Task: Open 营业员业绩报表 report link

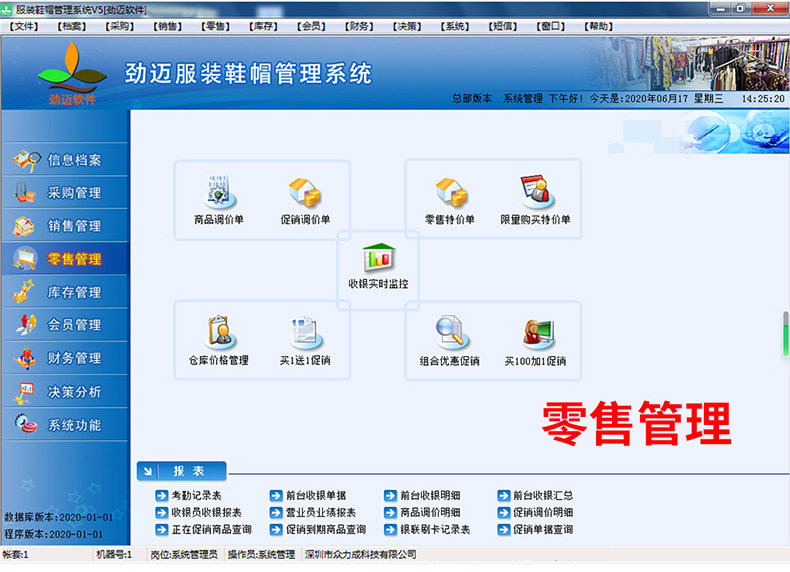Action: click(321, 513)
